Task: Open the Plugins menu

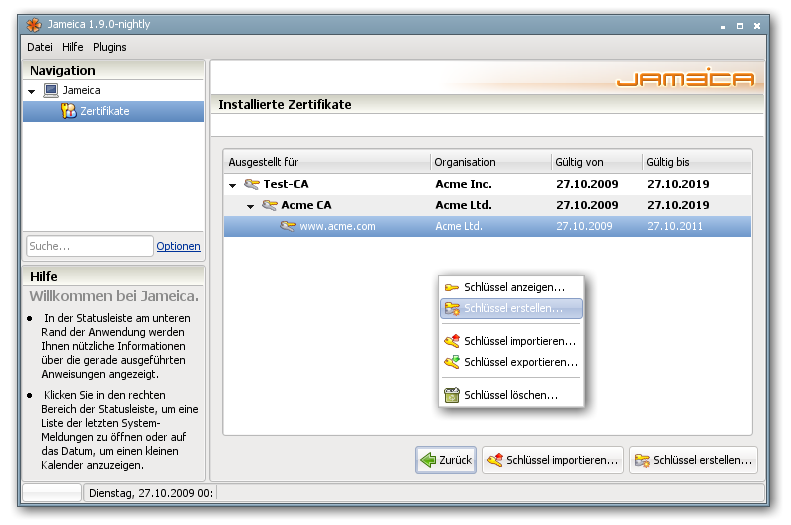Action: [109, 47]
